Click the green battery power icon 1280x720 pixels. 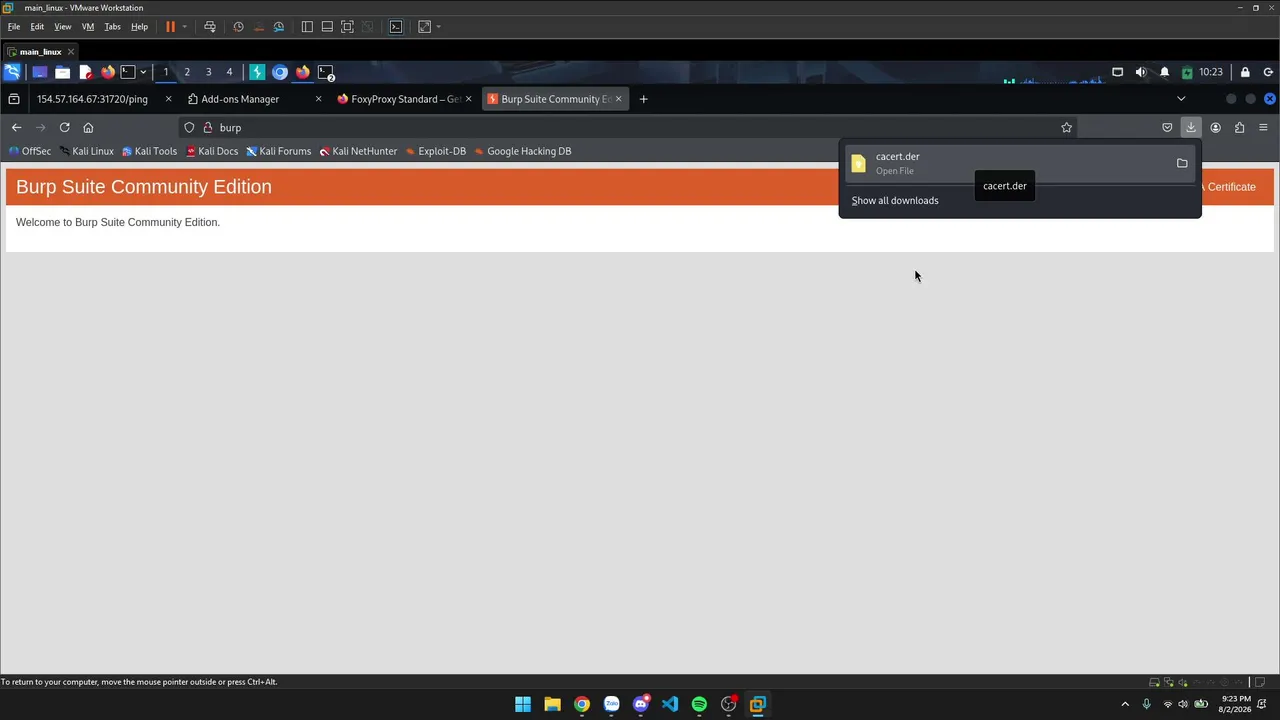coord(1187,72)
